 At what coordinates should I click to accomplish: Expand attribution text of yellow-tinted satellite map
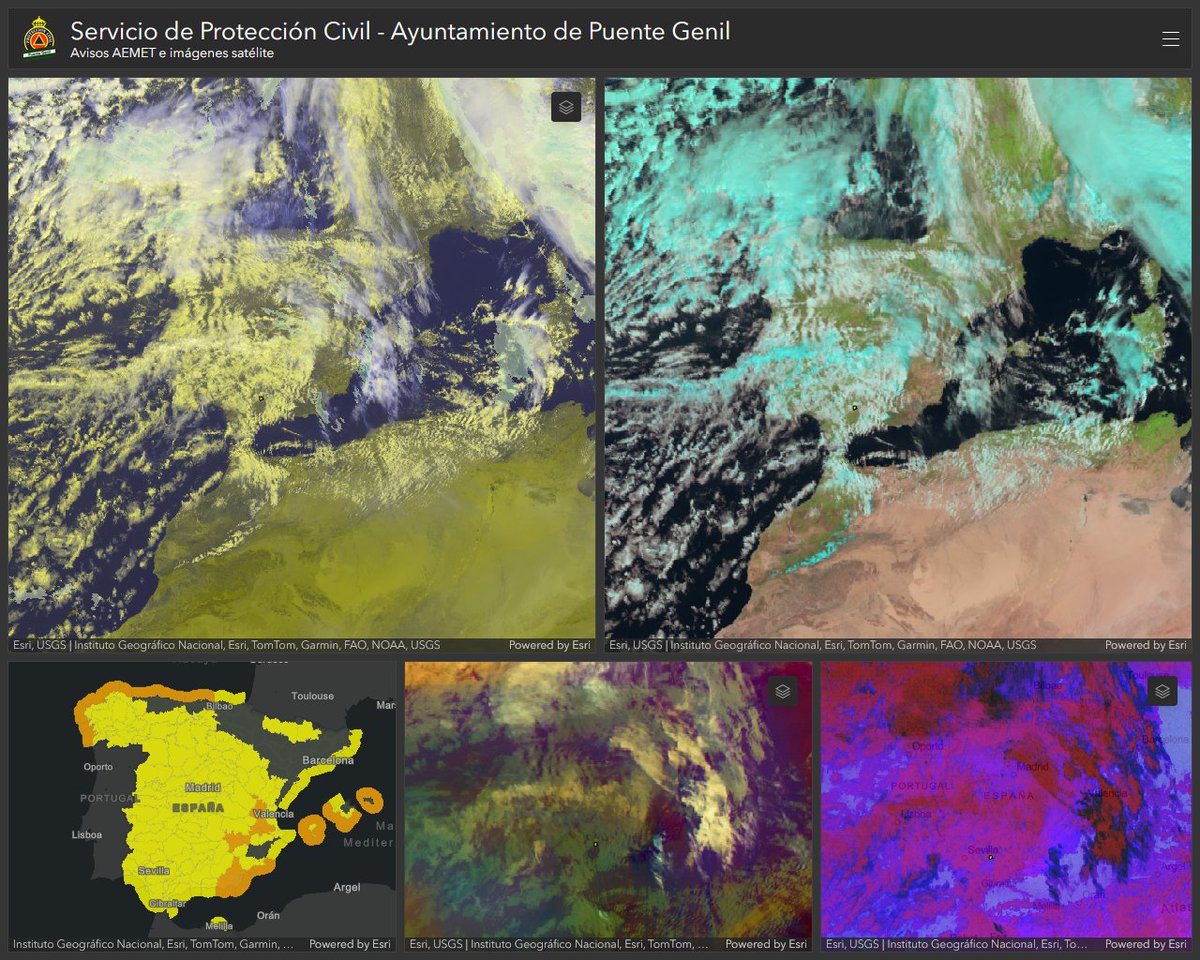point(226,645)
